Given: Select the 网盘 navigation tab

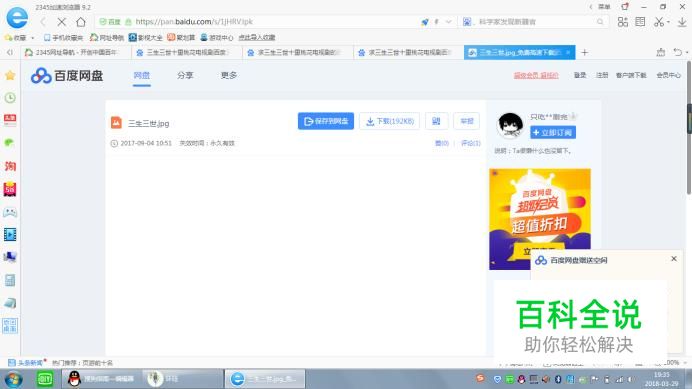Looking at the screenshot, I should pyautogui.click(x=142, y=76).
